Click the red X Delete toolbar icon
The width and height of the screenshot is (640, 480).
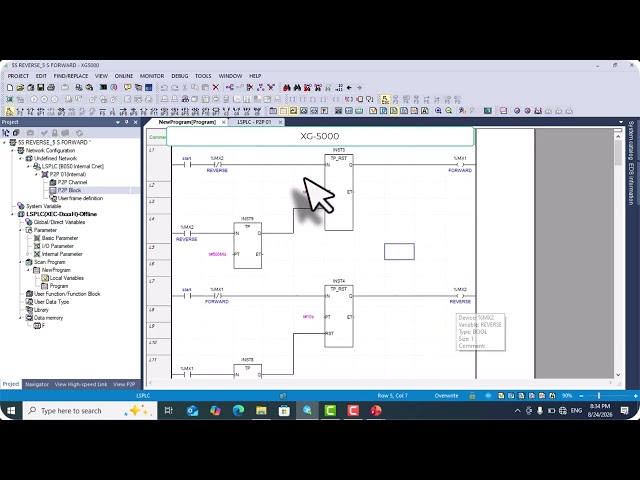coord(216,87)
